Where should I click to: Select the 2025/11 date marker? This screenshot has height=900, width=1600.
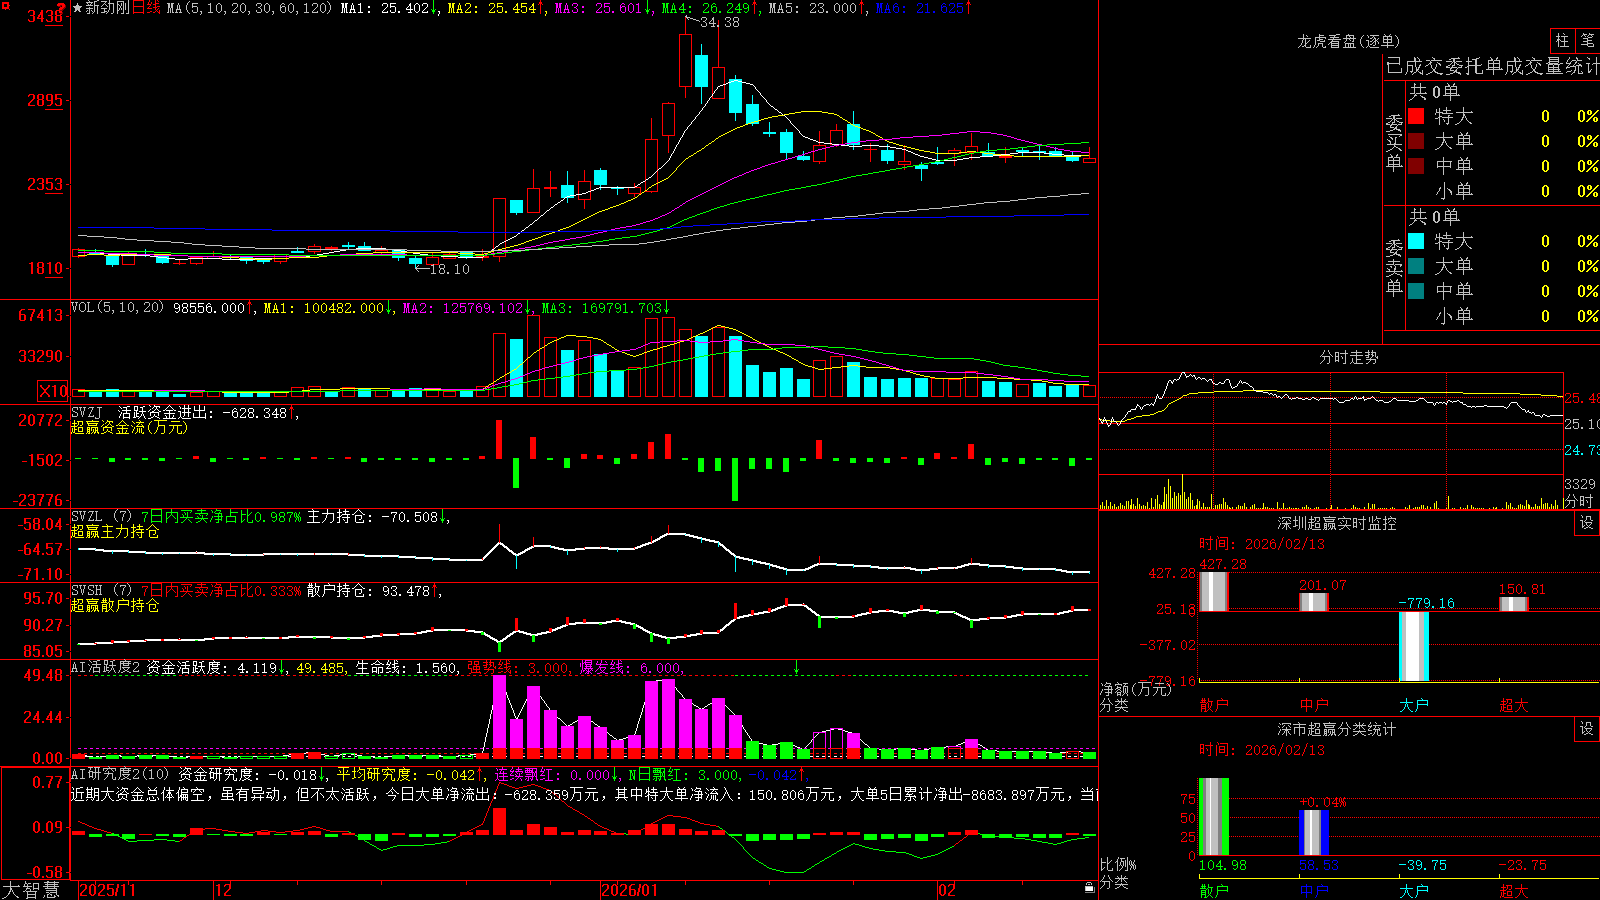[107, 890]
